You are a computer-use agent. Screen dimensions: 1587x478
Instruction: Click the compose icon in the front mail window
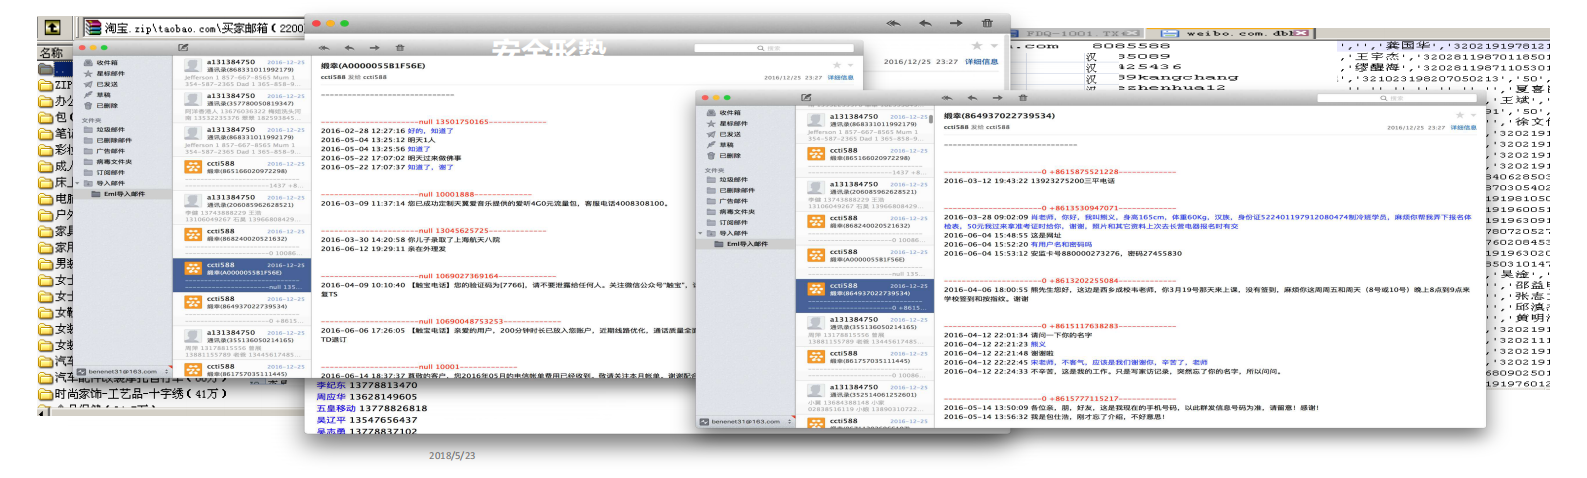tap(806, 98)
